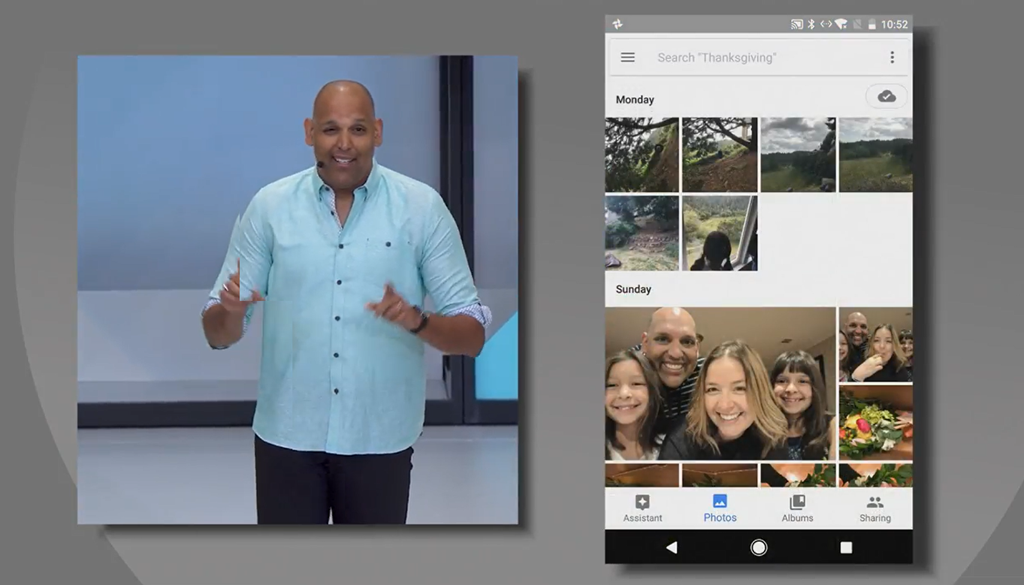Screen dimensions: 1024x585
Task: Open second Monday photo of tree trunk
Action: click(720, 155)
